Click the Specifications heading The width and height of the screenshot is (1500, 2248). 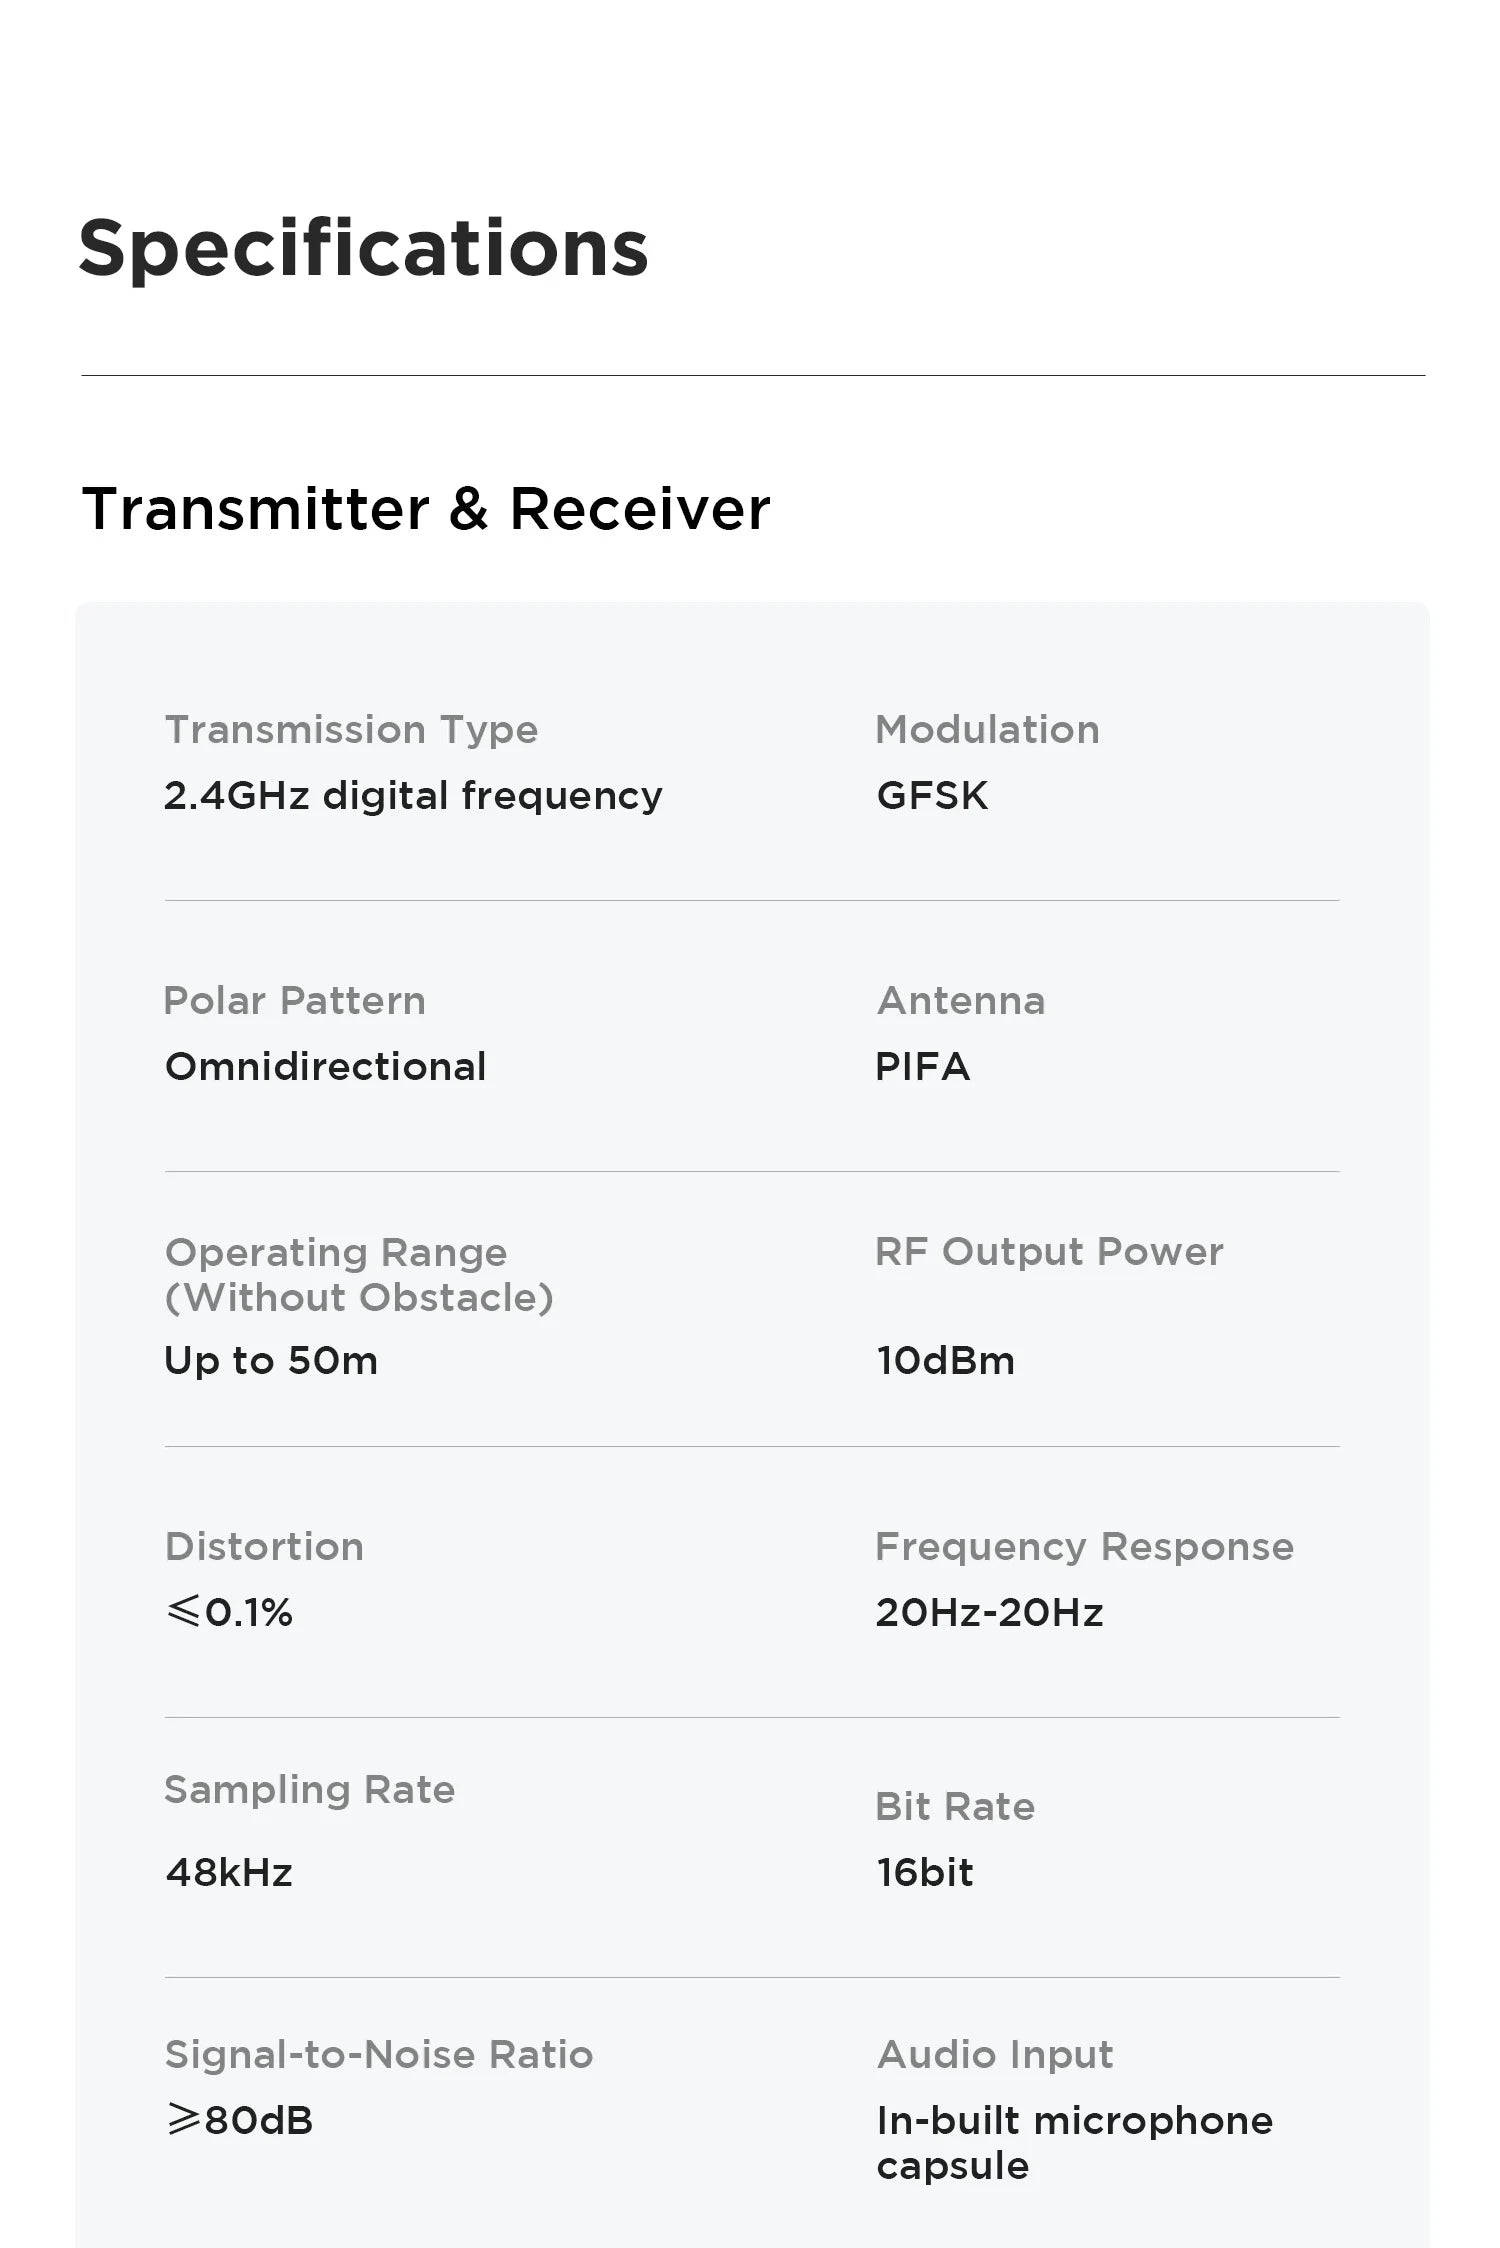364,249
